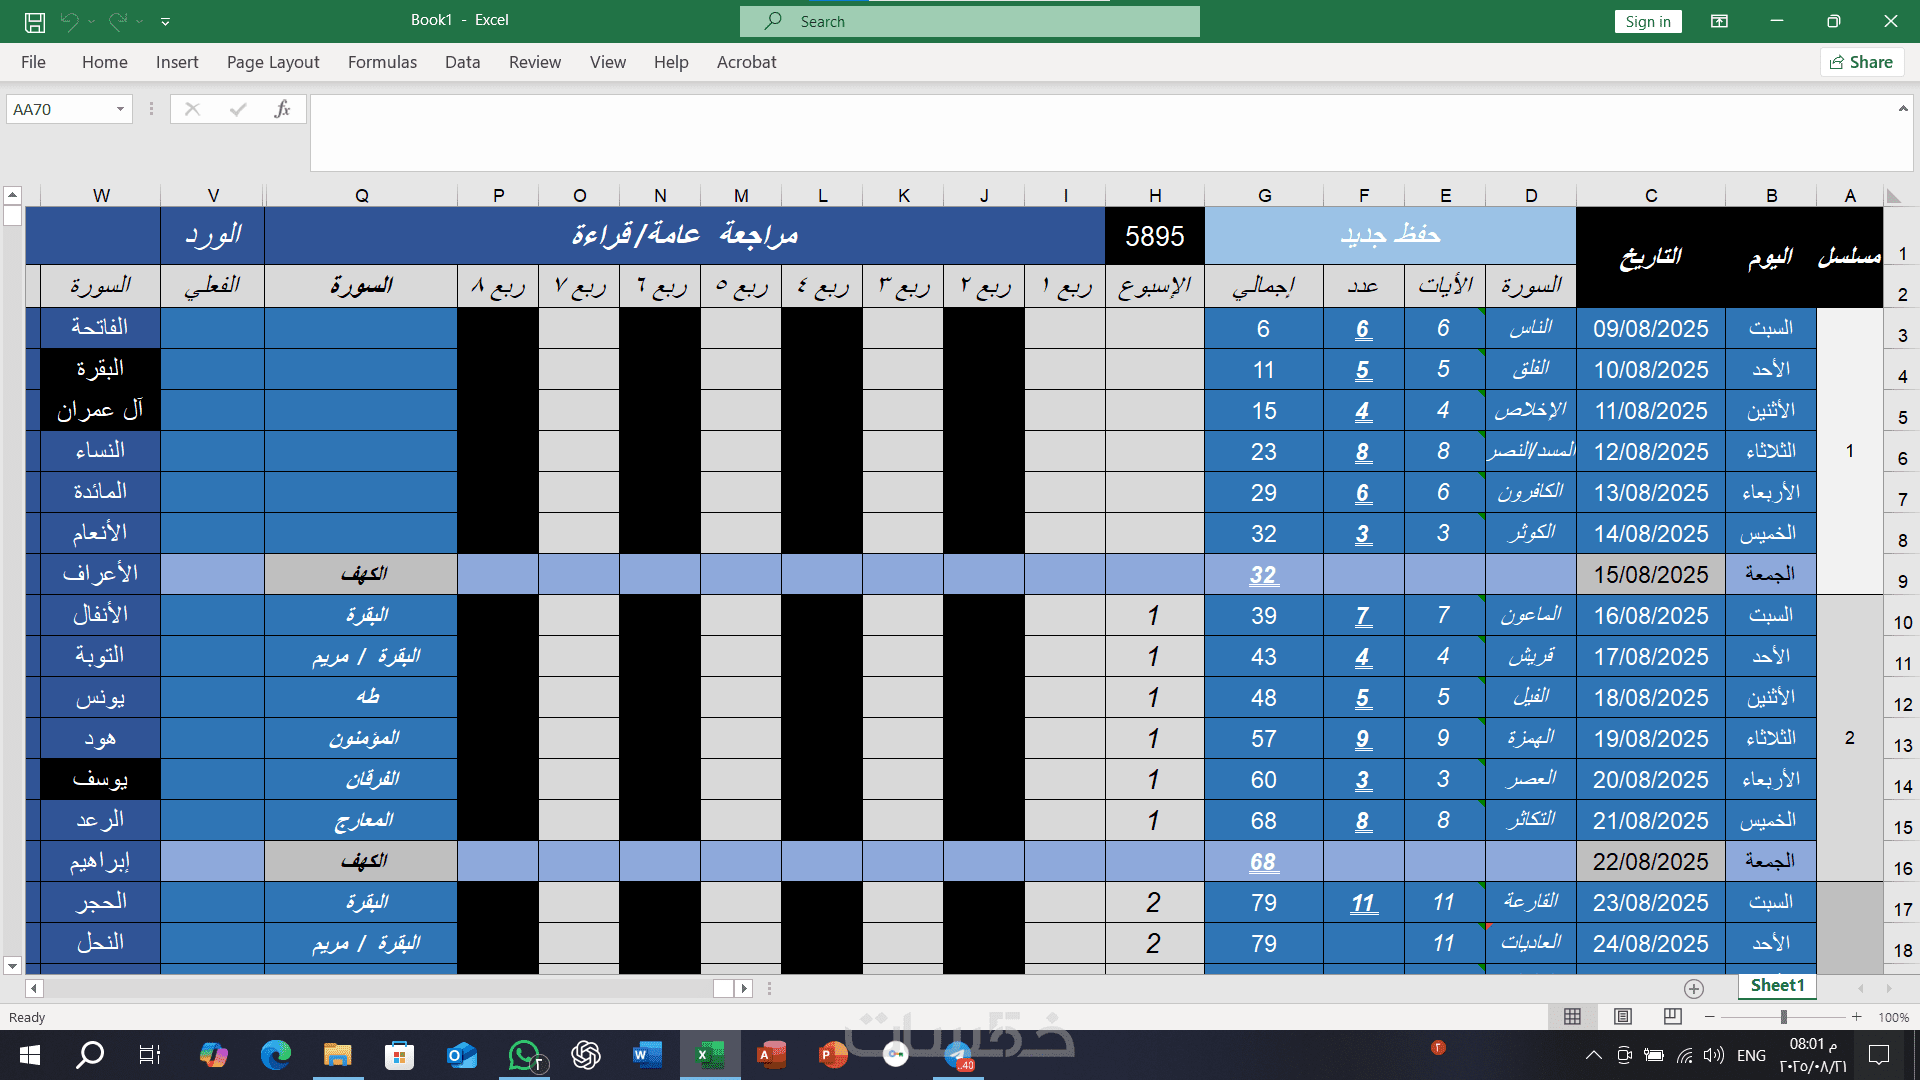Click the Insert Function fx icon
Screen dimensions: 1920x1080
tap(282, 109)
